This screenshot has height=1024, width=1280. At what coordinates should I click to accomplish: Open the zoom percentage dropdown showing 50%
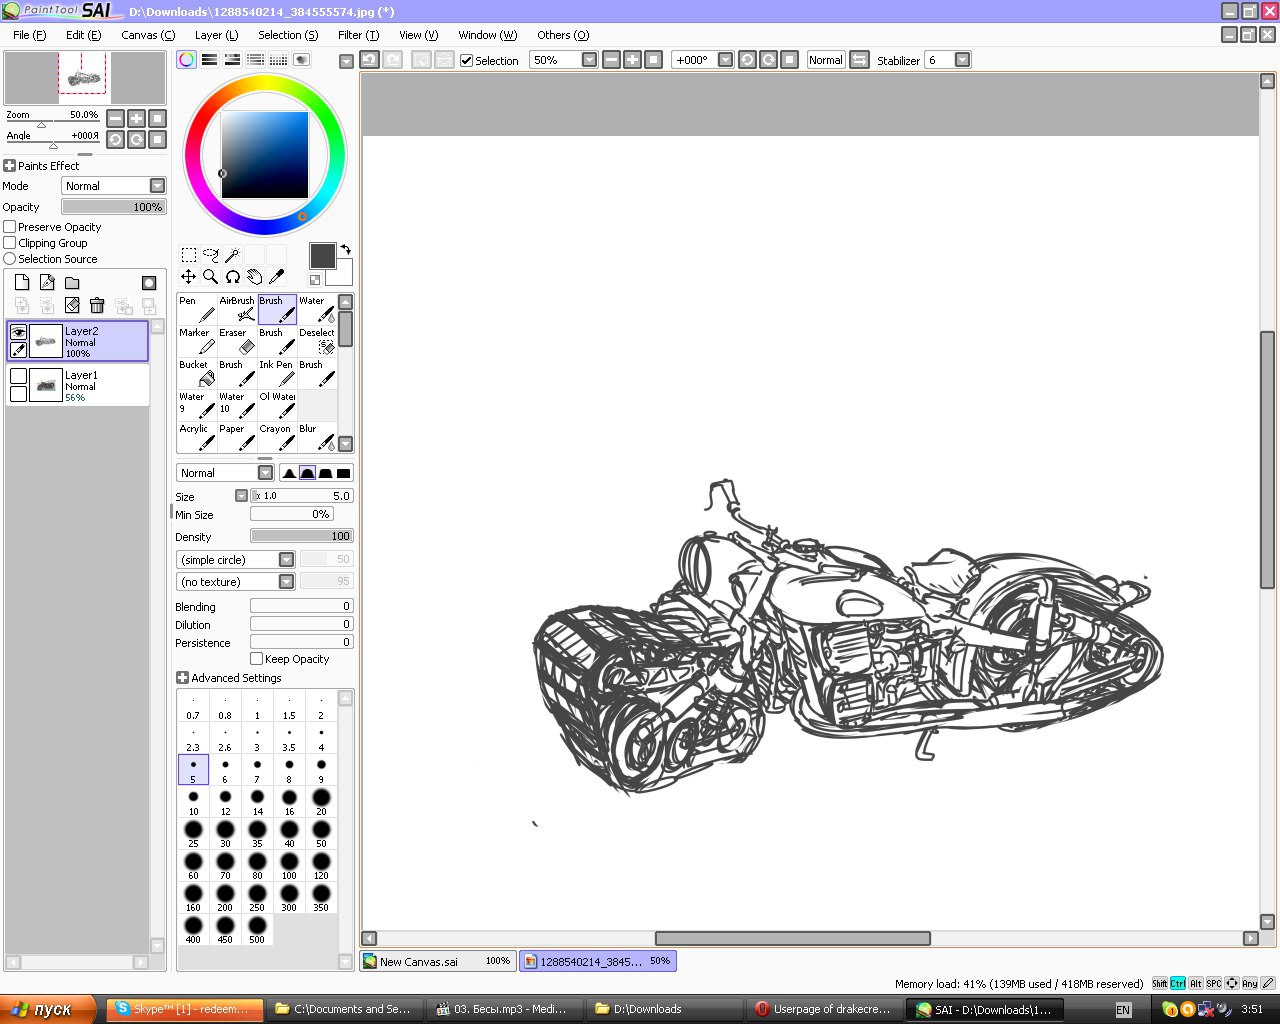coord(589,60)
